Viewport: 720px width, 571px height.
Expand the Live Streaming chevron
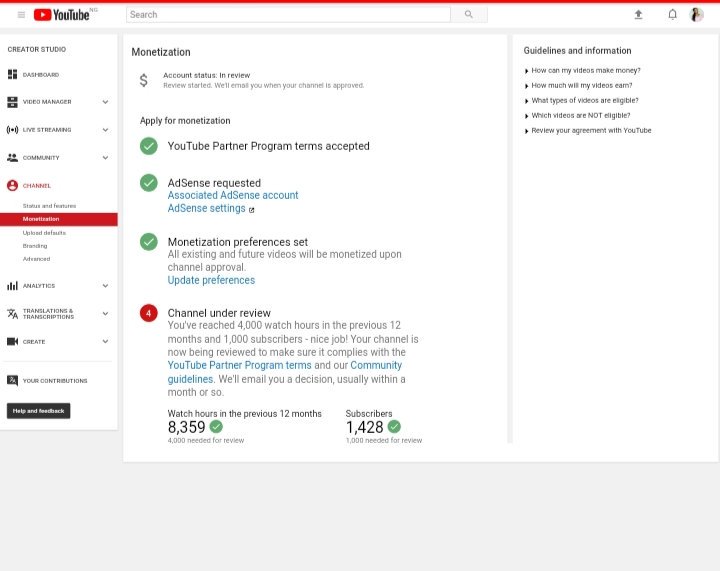click(x=105, y=130)
